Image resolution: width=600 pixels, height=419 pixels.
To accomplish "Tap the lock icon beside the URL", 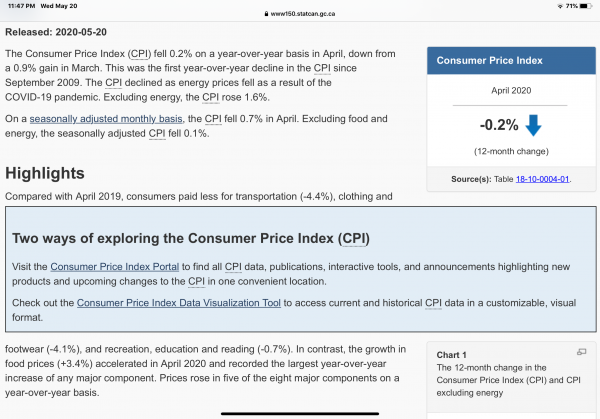I will [x=264, y=15].
